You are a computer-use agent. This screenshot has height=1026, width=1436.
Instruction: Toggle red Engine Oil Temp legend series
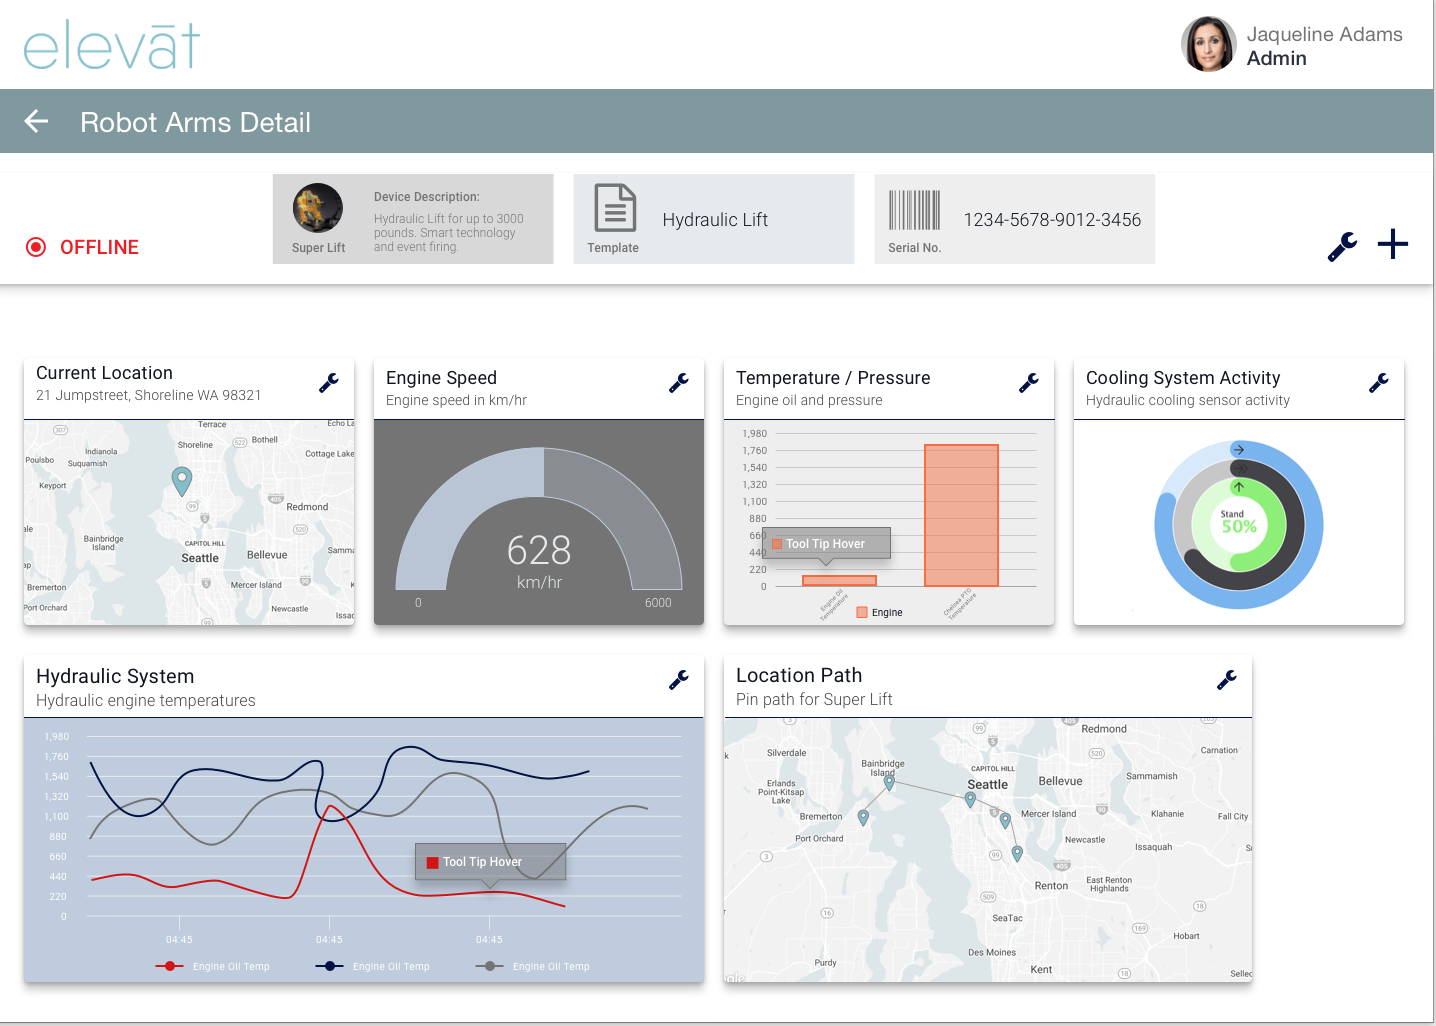213,966
